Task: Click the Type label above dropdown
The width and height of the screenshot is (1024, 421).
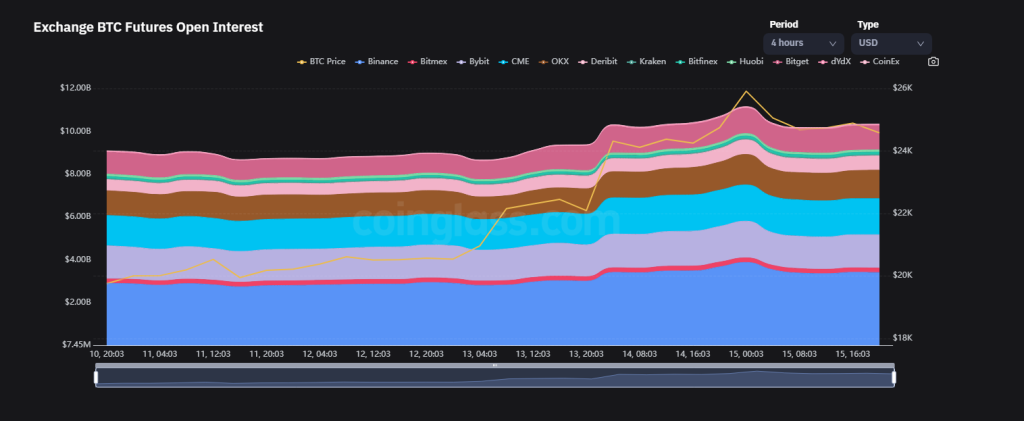Action: click(x=868, y=24)
